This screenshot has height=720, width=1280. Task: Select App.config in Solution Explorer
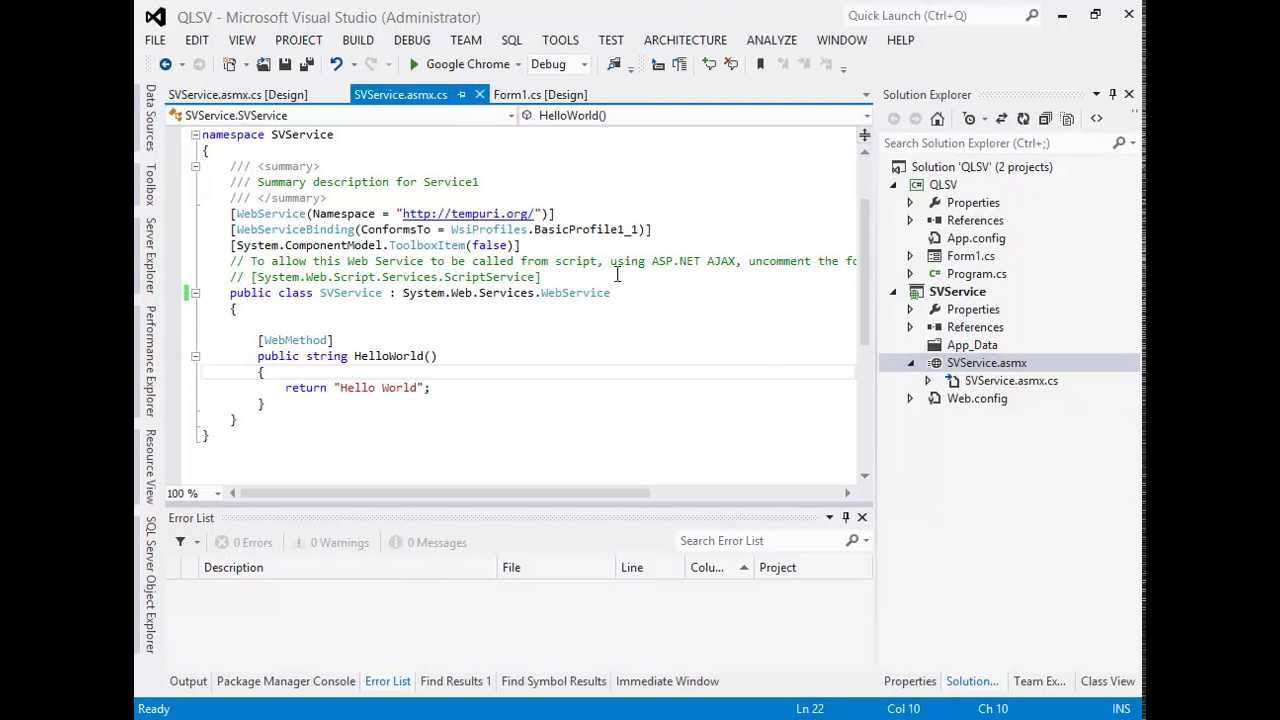[976, 238]
